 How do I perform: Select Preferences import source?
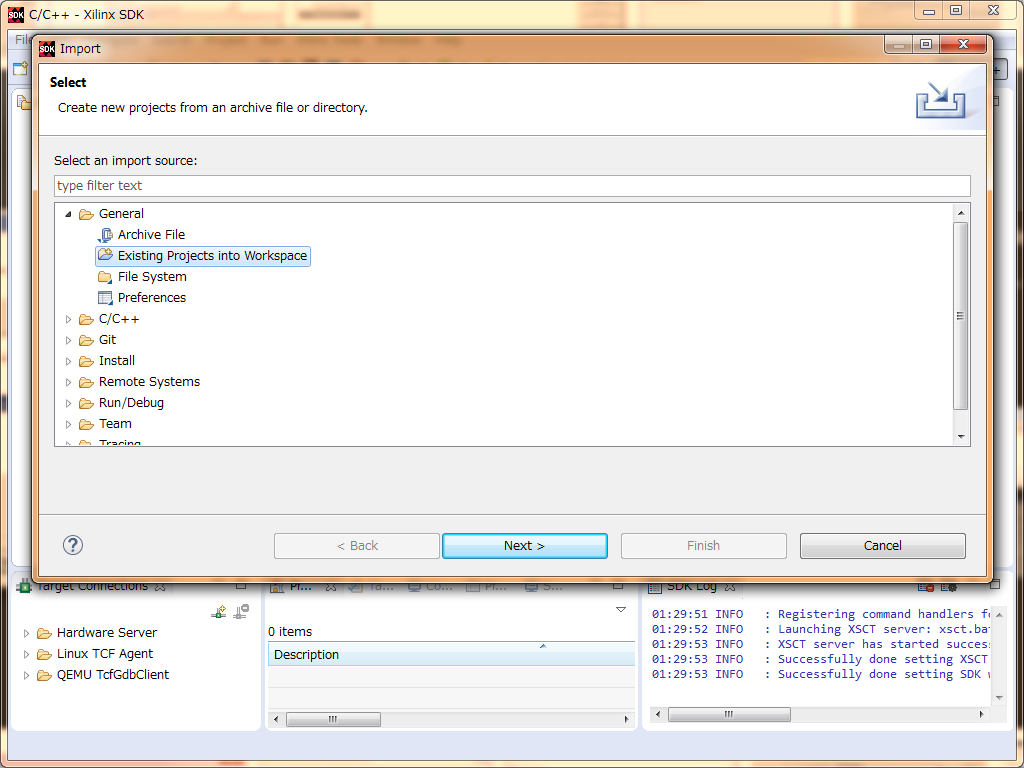click(x=152, y=297)
